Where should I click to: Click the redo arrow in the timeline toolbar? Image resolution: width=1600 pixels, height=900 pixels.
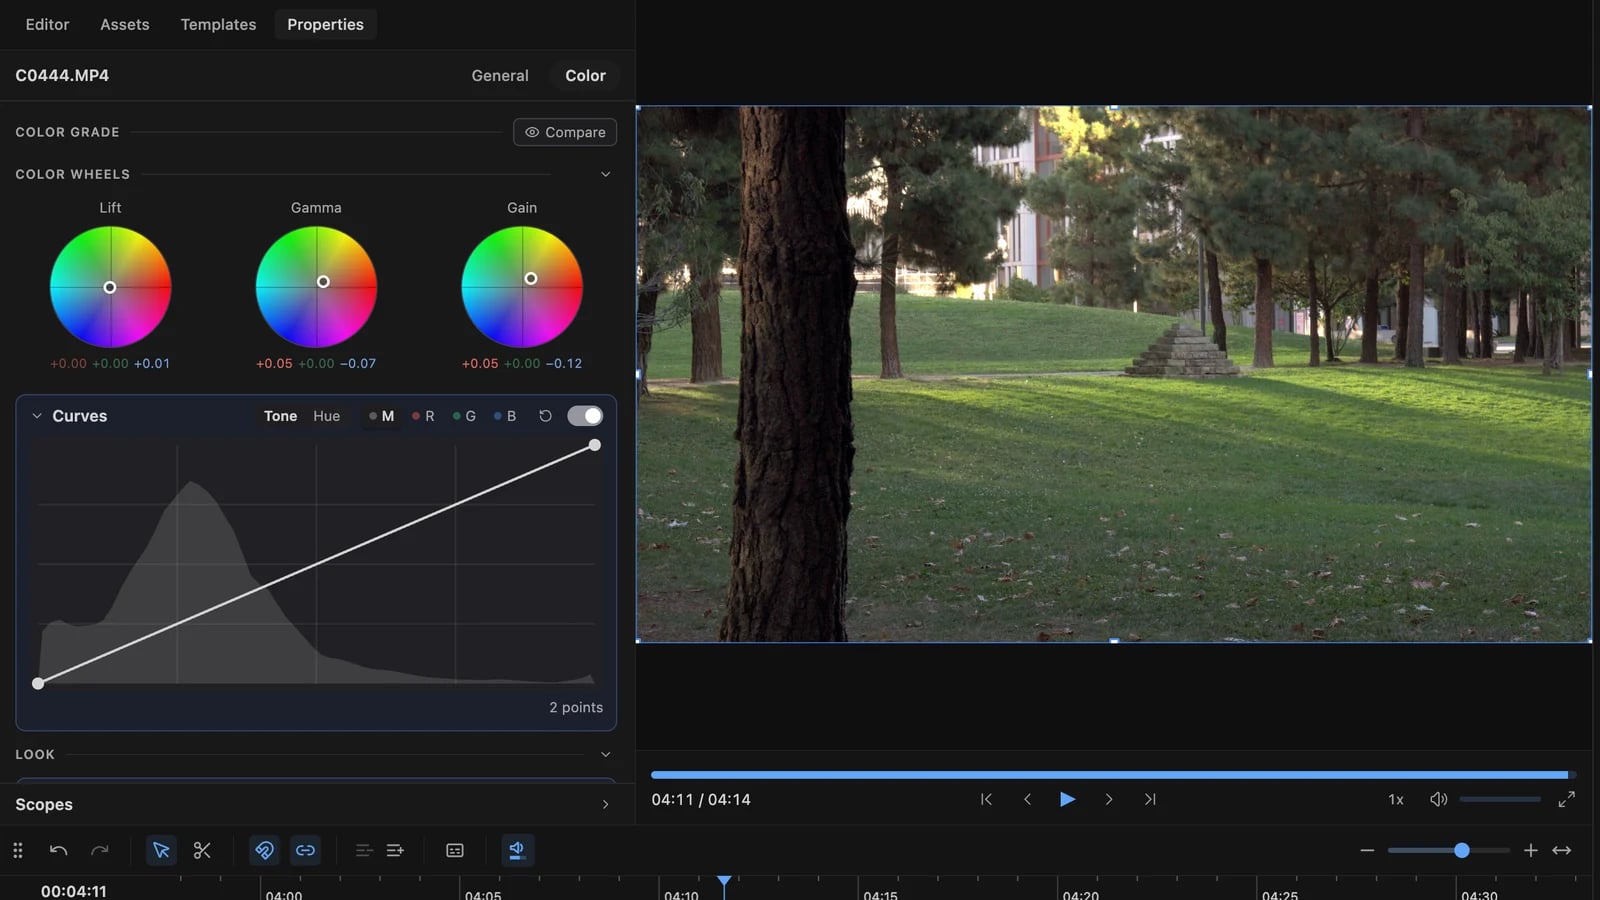point(100,850)
